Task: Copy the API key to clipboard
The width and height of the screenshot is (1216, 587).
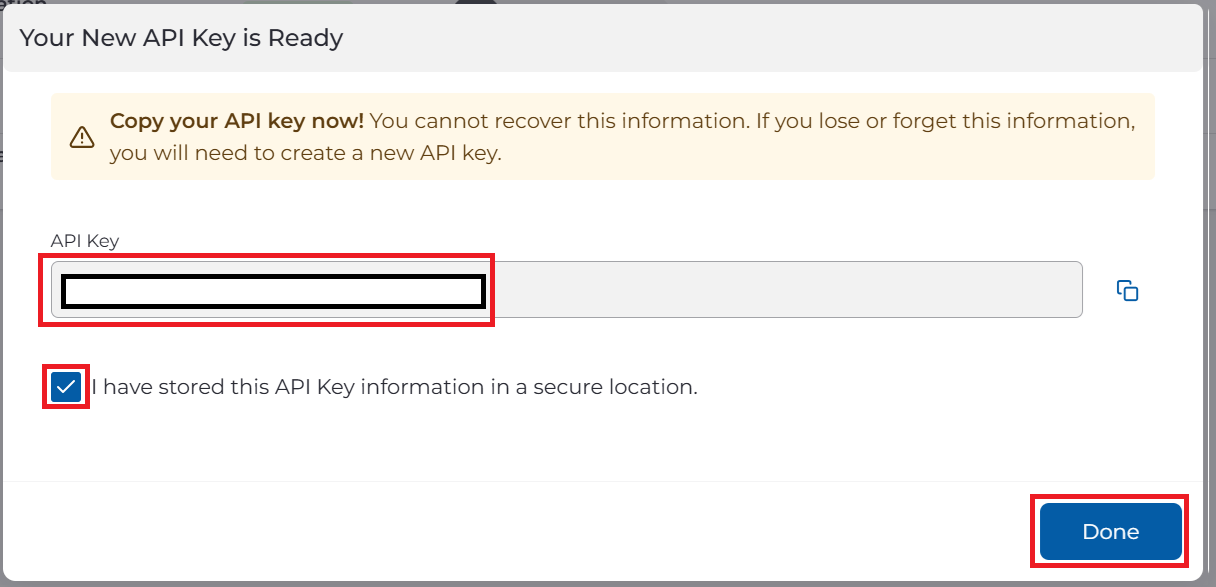Action: click(1127, 291)
